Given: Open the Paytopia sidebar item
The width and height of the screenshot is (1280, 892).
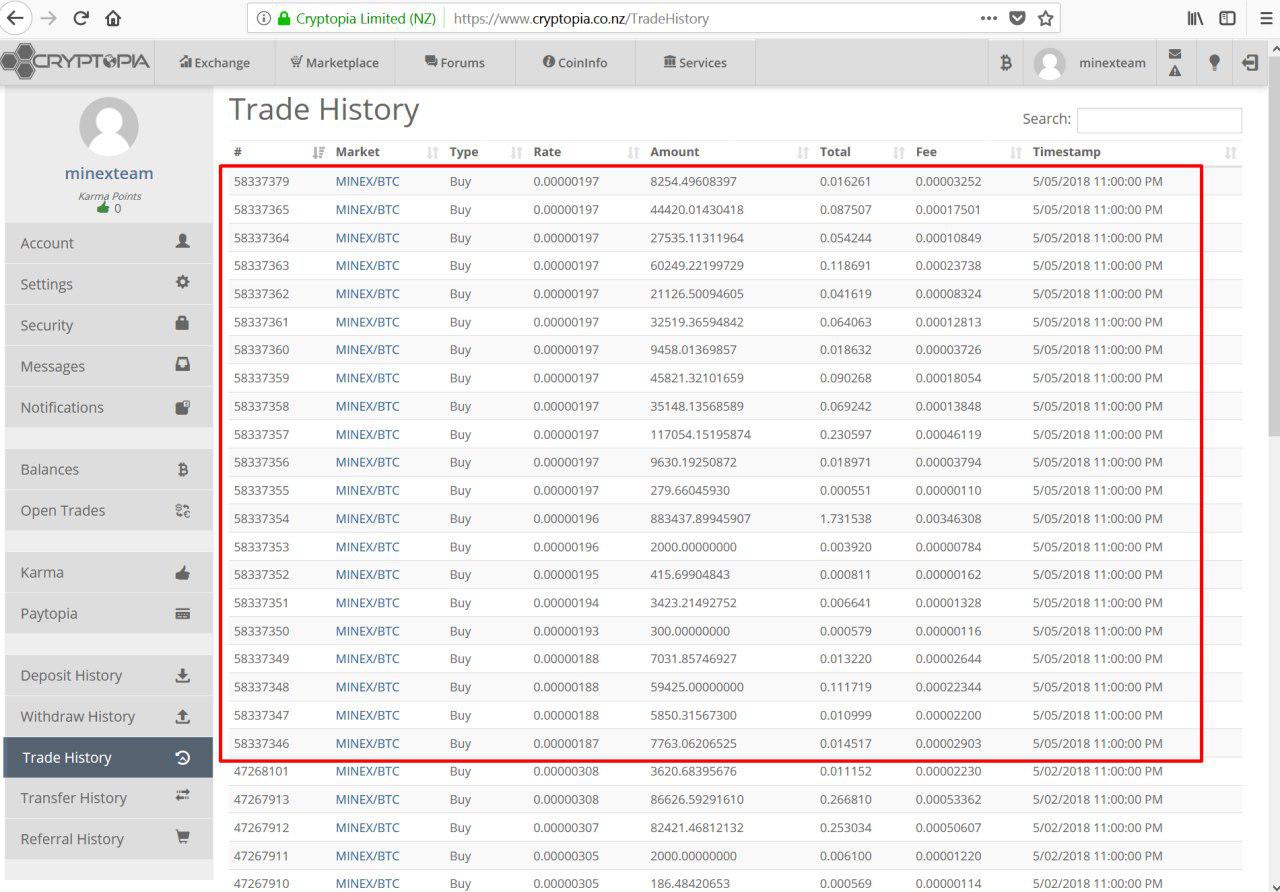Looking at the screenshot, I should [x=108, y=613].
